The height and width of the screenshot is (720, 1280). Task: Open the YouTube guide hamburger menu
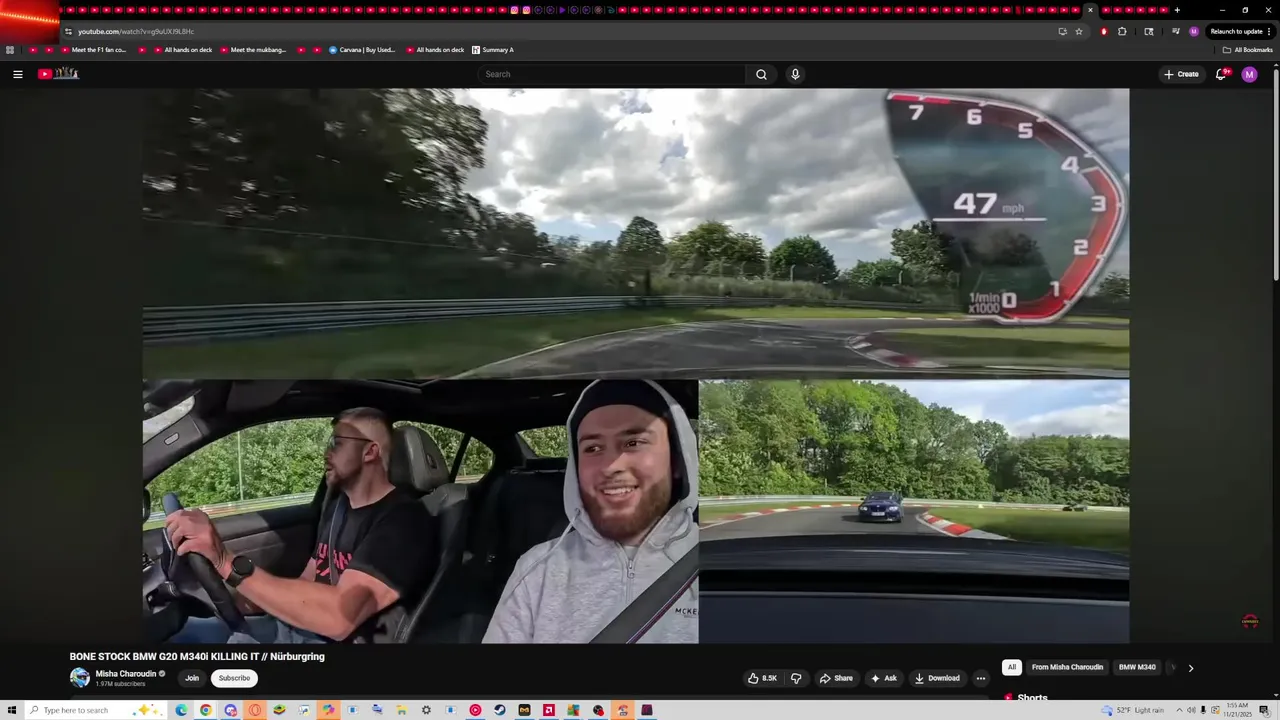point(17,74)
